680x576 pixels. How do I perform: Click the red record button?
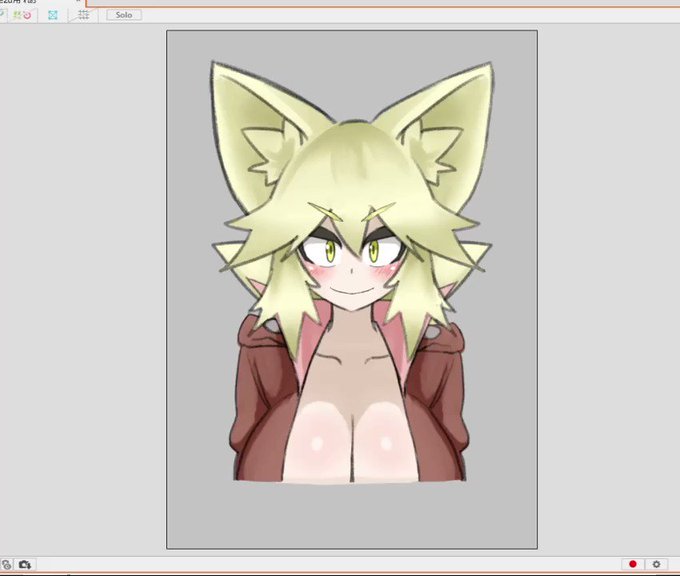(633, 564)
